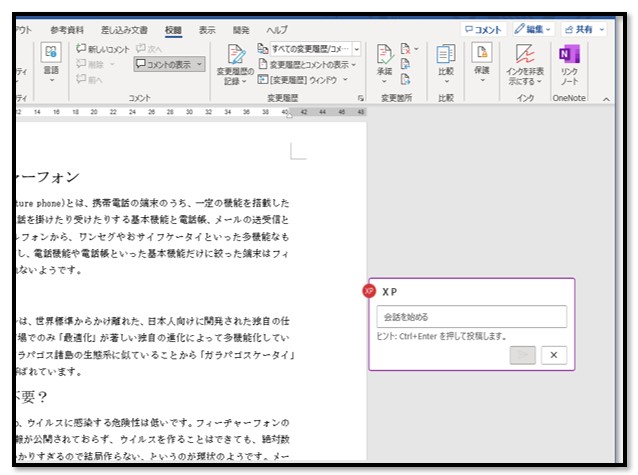Click the 次へ next comment button

(149, 49)
